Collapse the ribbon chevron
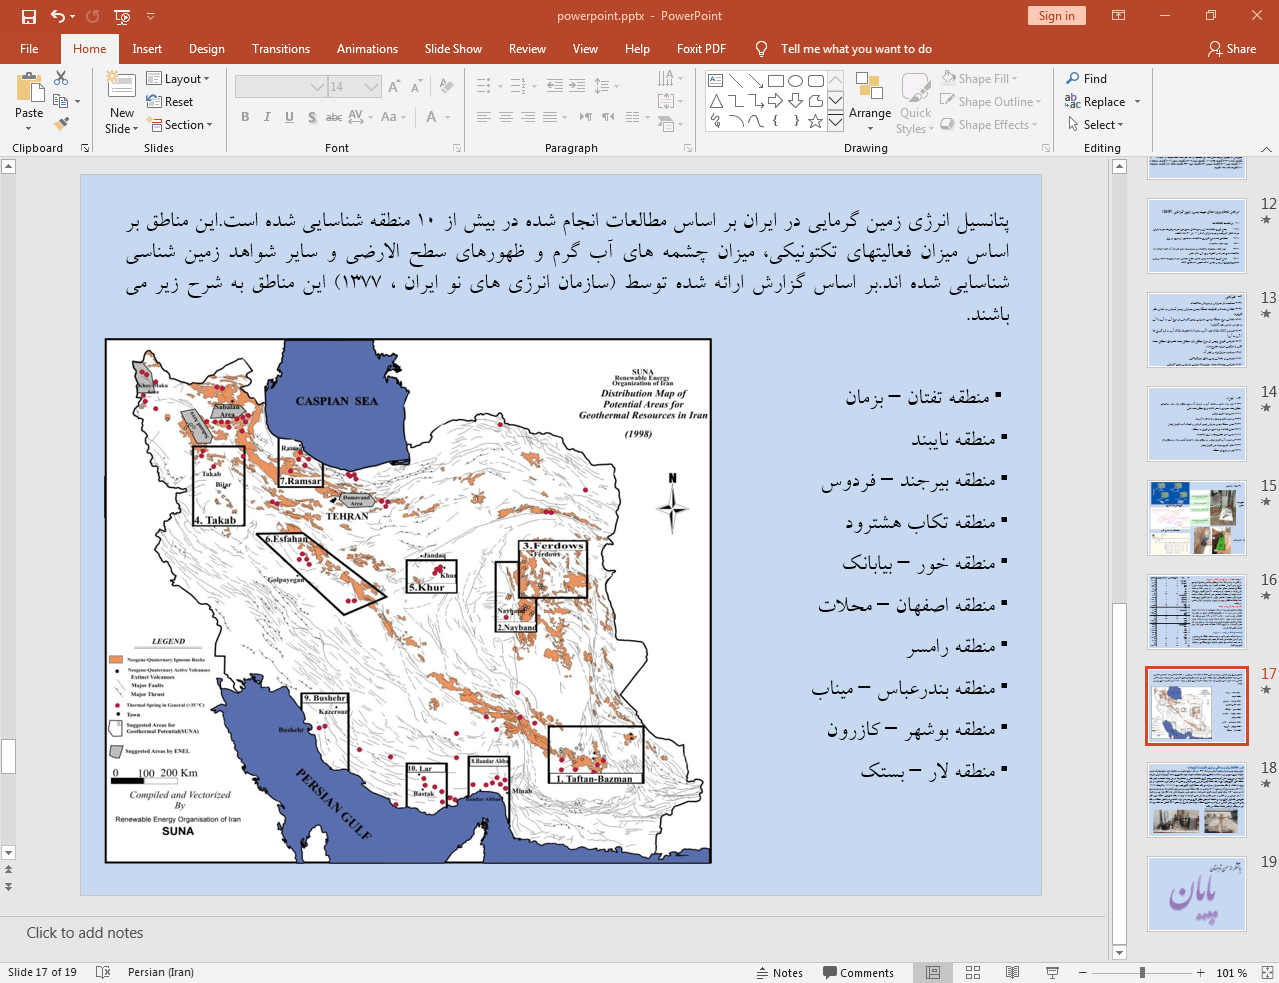The height and width of the screenshot is (983, 1279). click(1266, 149)
